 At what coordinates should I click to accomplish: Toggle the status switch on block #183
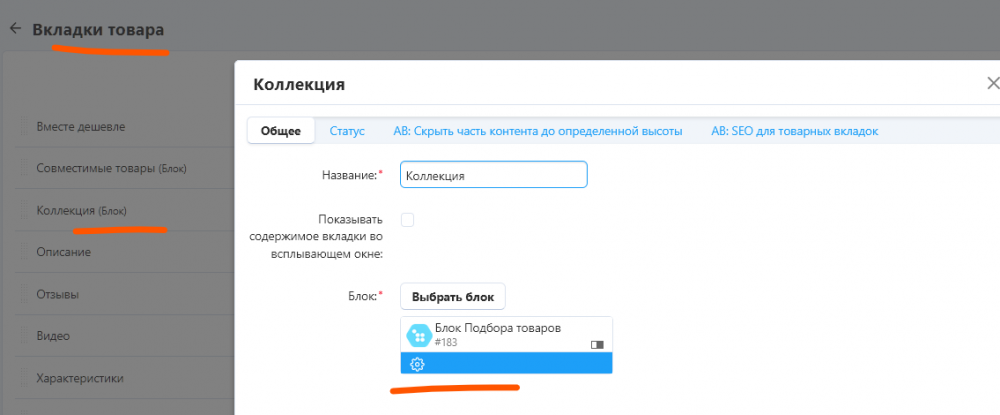coord(597,344)
